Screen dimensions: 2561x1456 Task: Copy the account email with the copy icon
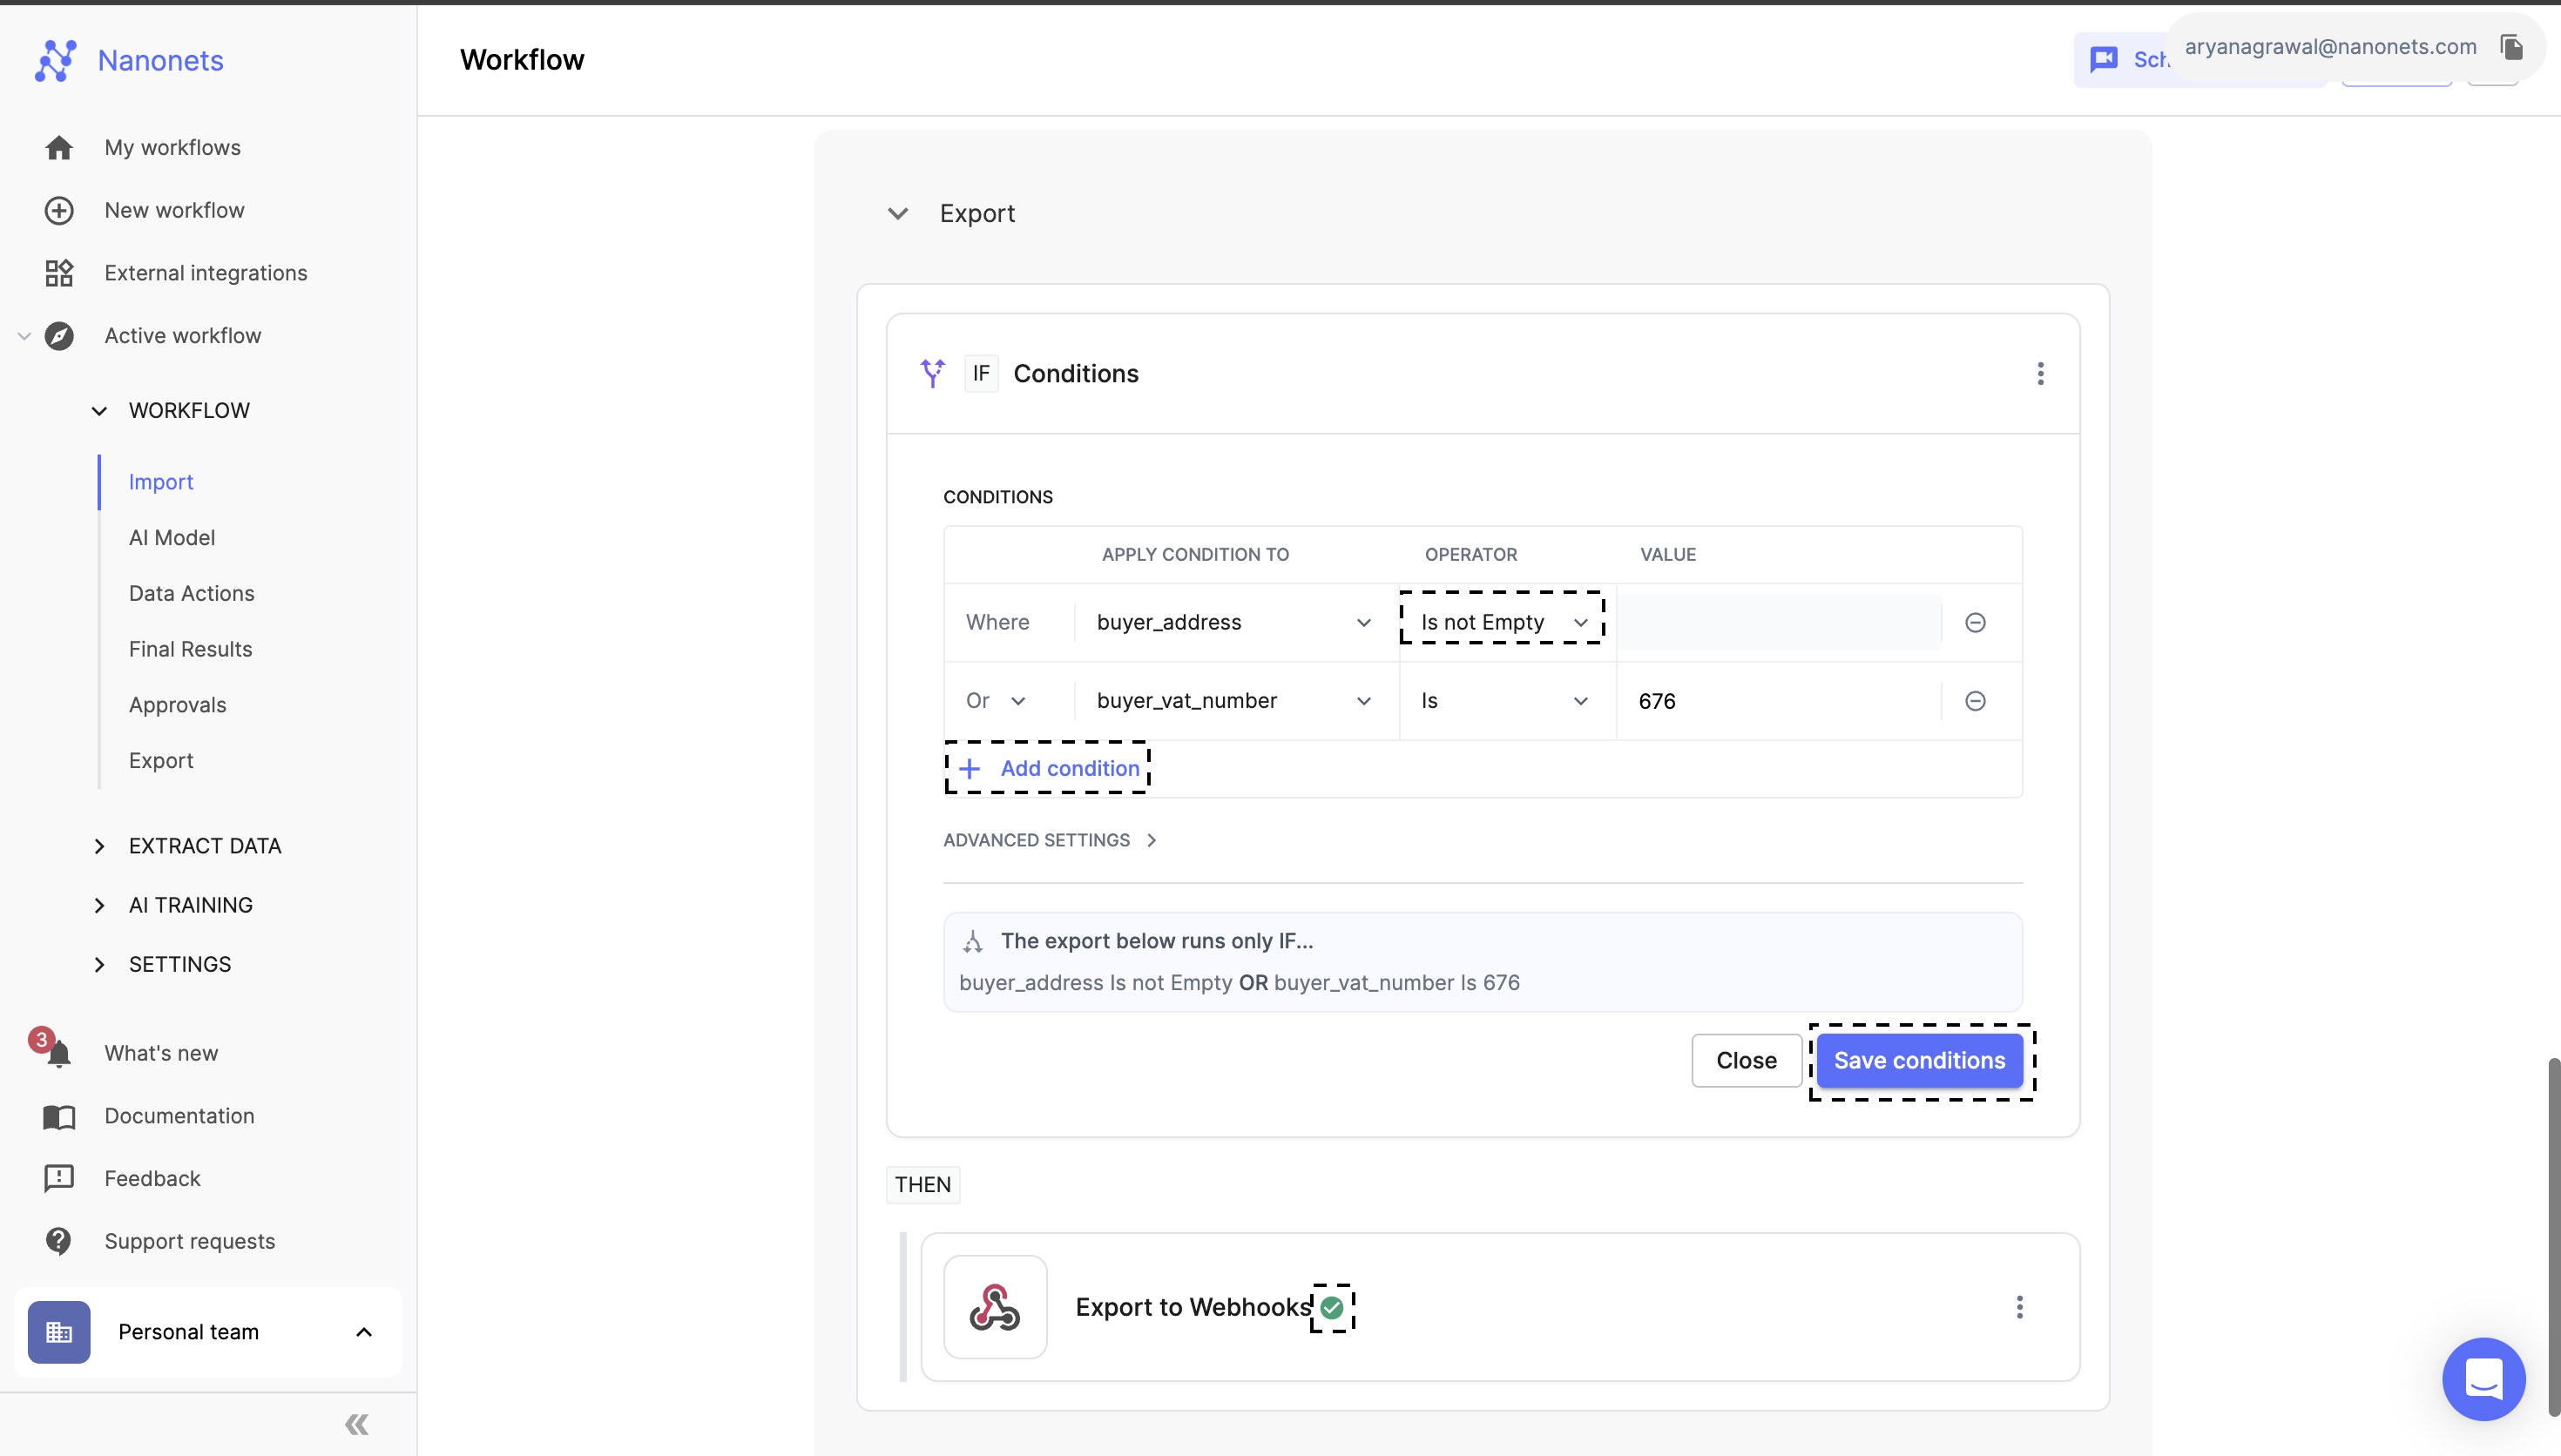[x=2511, y=47]
